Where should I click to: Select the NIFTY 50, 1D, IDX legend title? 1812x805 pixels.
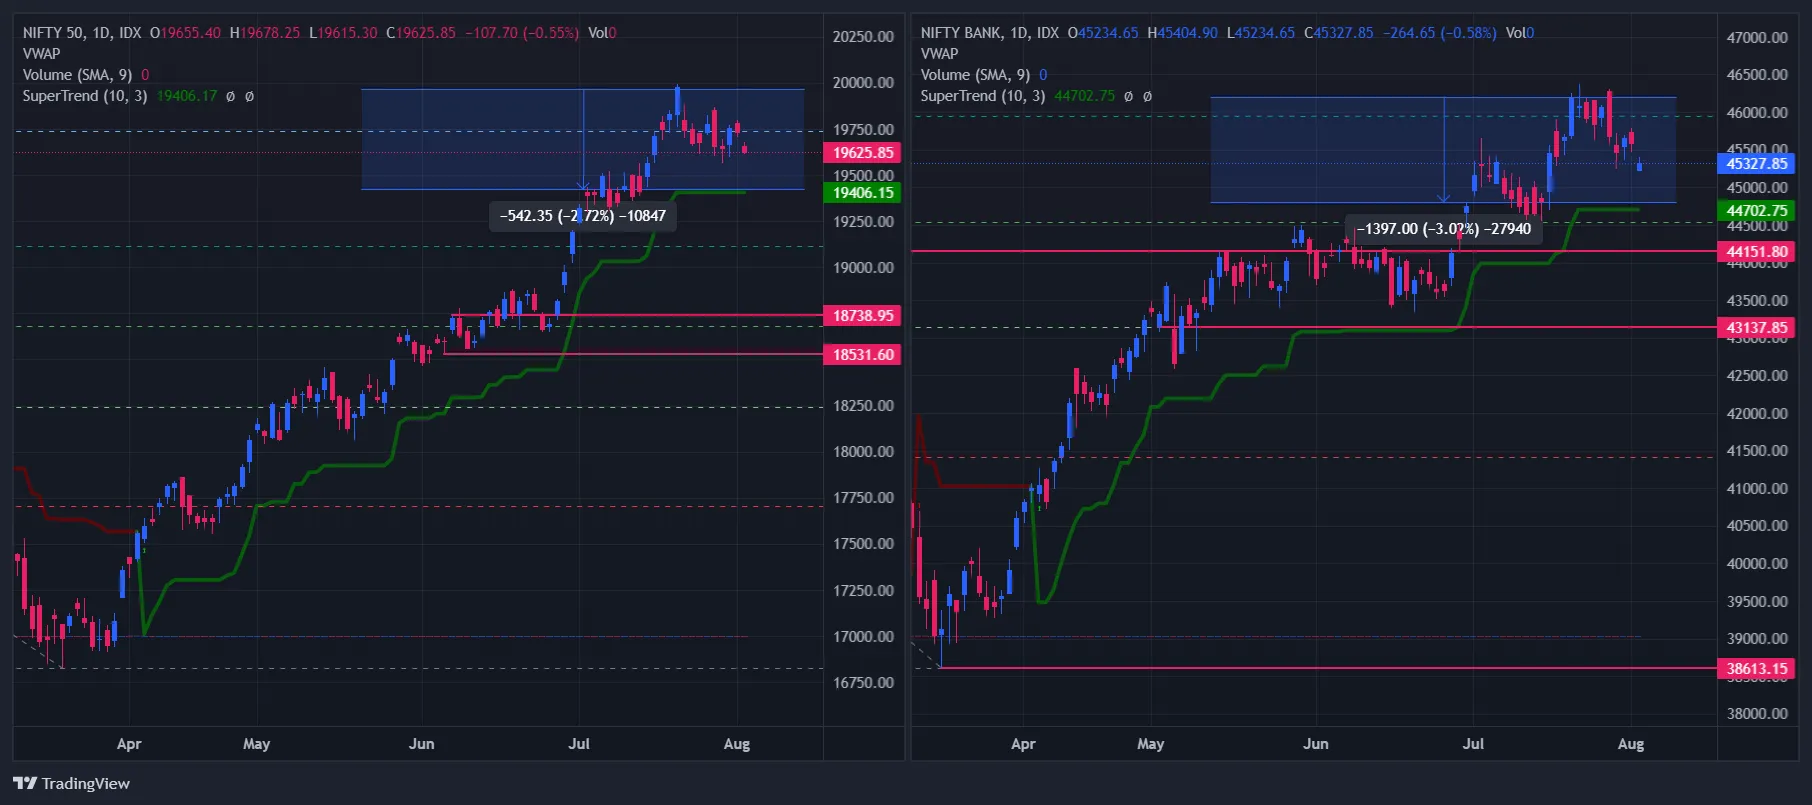pos(82,33)
